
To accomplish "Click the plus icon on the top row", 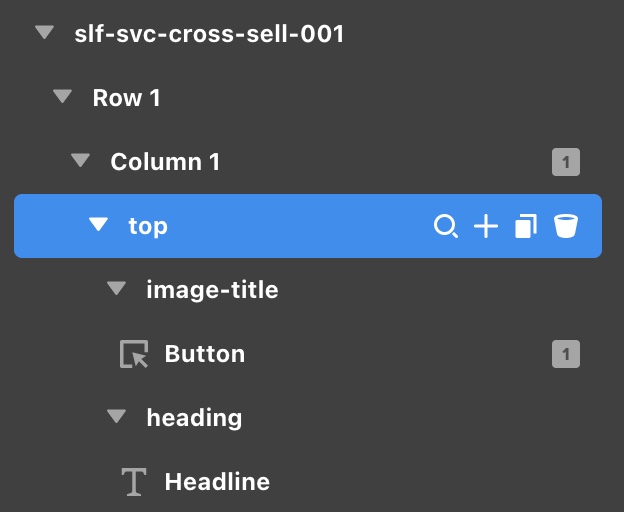I will (485, 227).
